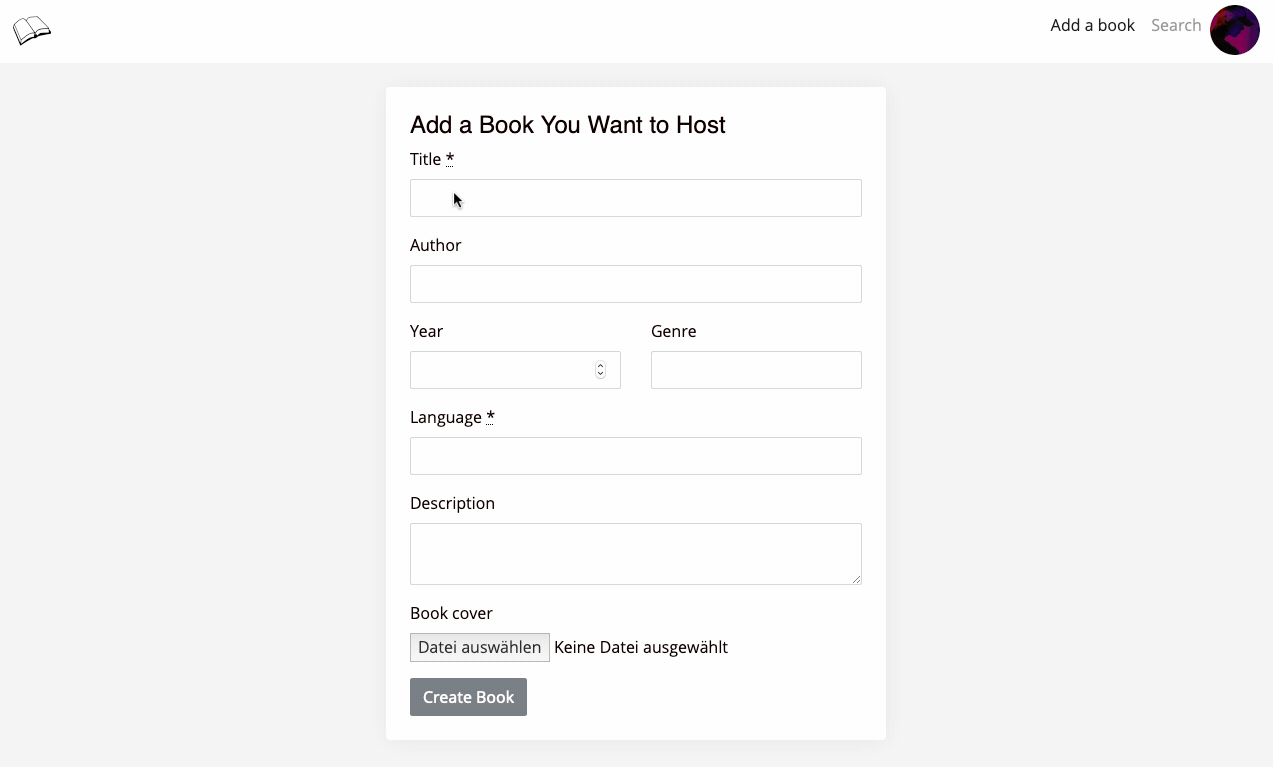
Task: Open the profile avatar in the navbar
Action: (1235, 29)
